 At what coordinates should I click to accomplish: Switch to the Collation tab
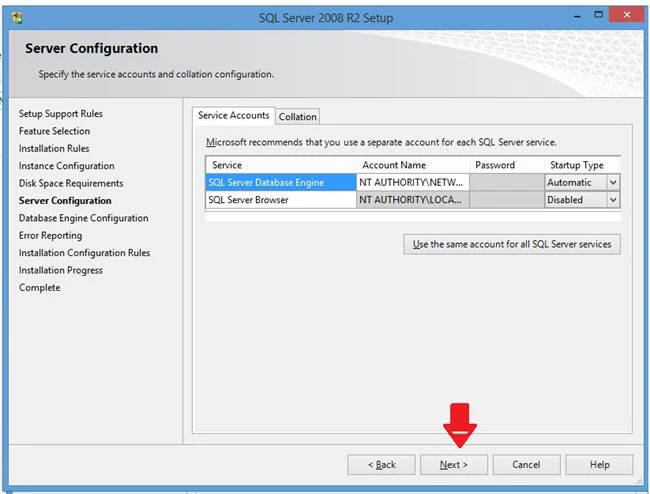coord(297,117)
